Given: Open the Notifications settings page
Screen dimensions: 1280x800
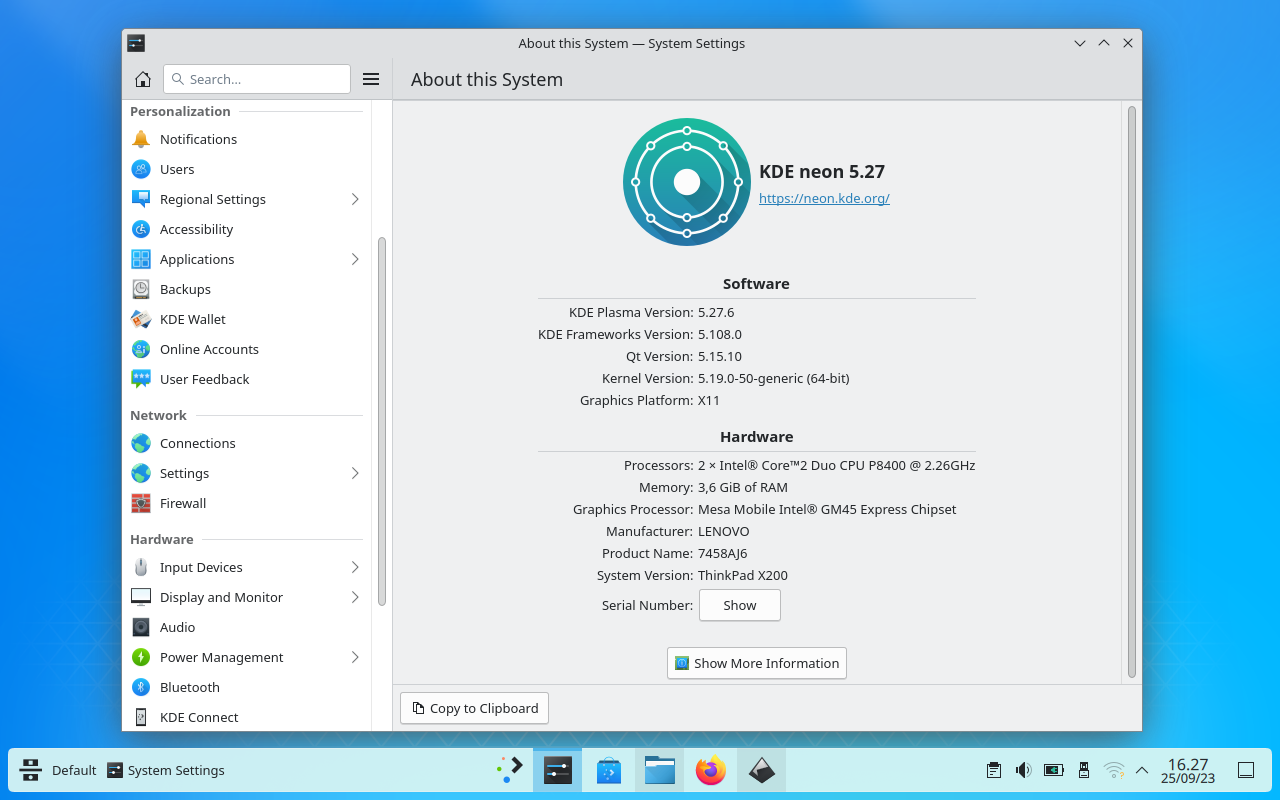Looking at the screenshot, I should [198, 139].
